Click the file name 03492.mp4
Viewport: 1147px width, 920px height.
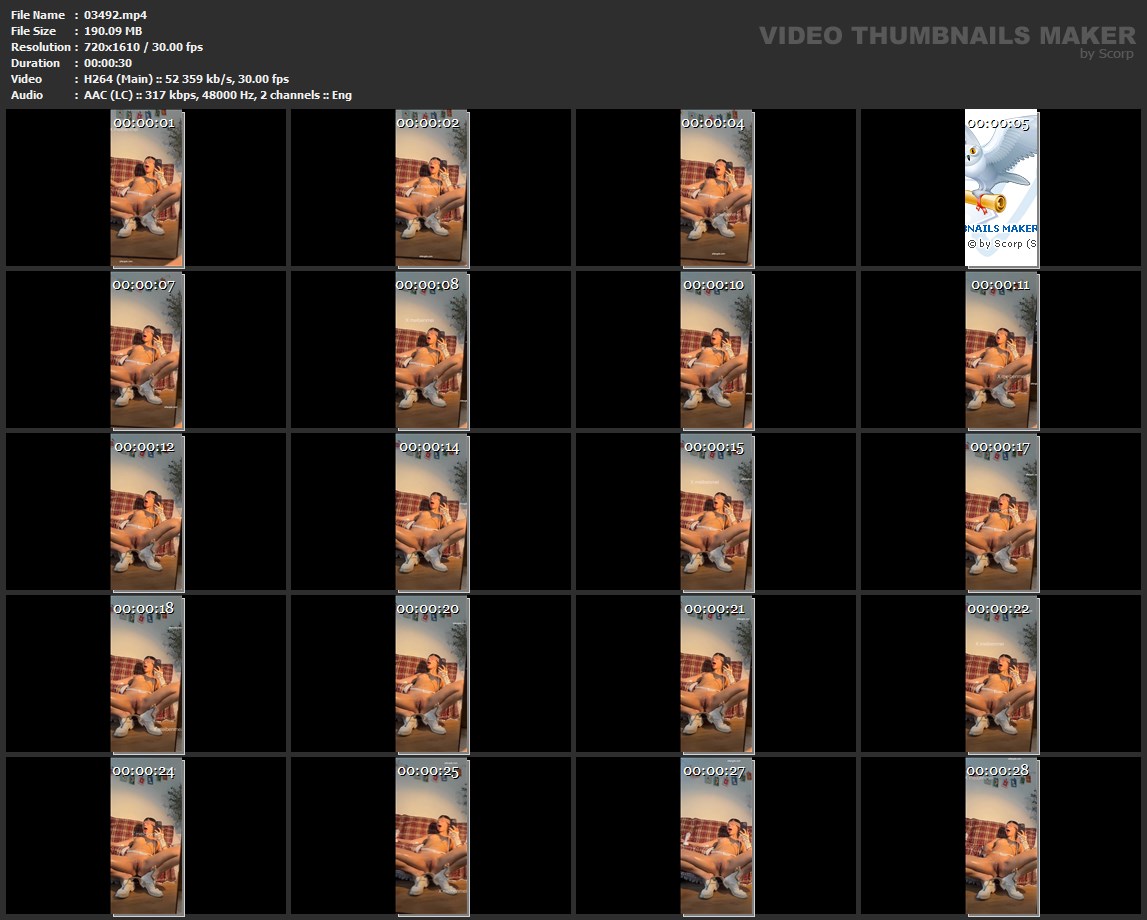116,15
